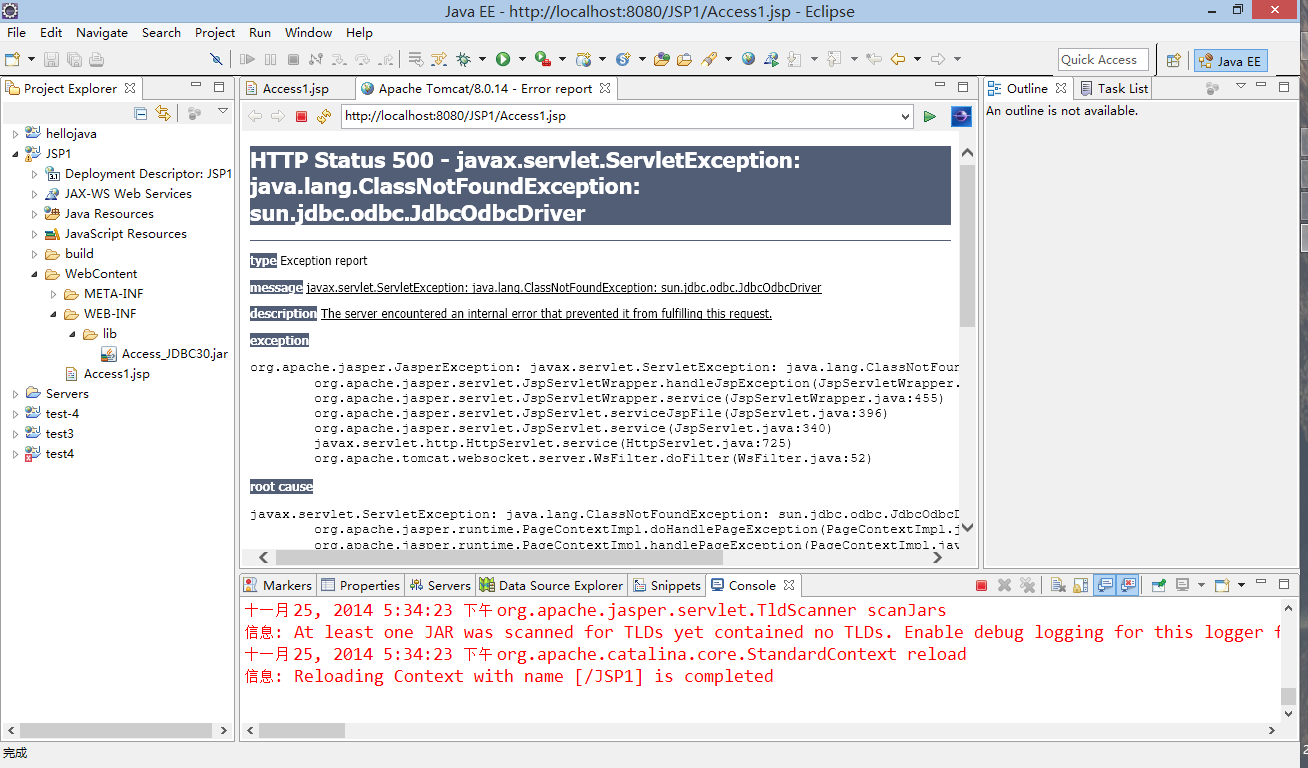1308x768 pixels.
Task: Click the Console vertical scrollbar thumb
Action: pos(1288,697)
